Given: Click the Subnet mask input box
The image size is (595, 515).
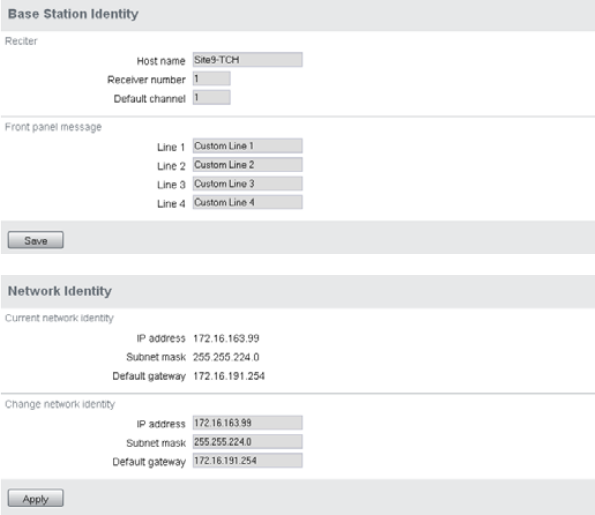Looking at the screenshot, I should tap(247, 442).
